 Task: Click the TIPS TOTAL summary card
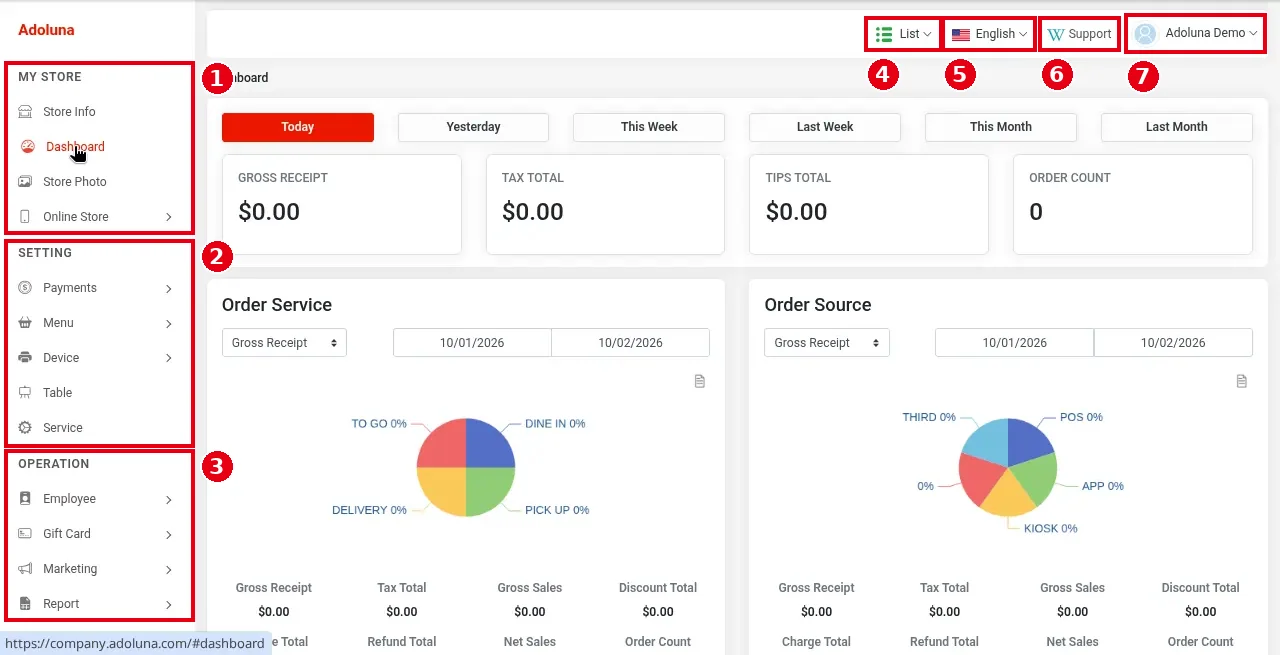[x=869, y=204]
